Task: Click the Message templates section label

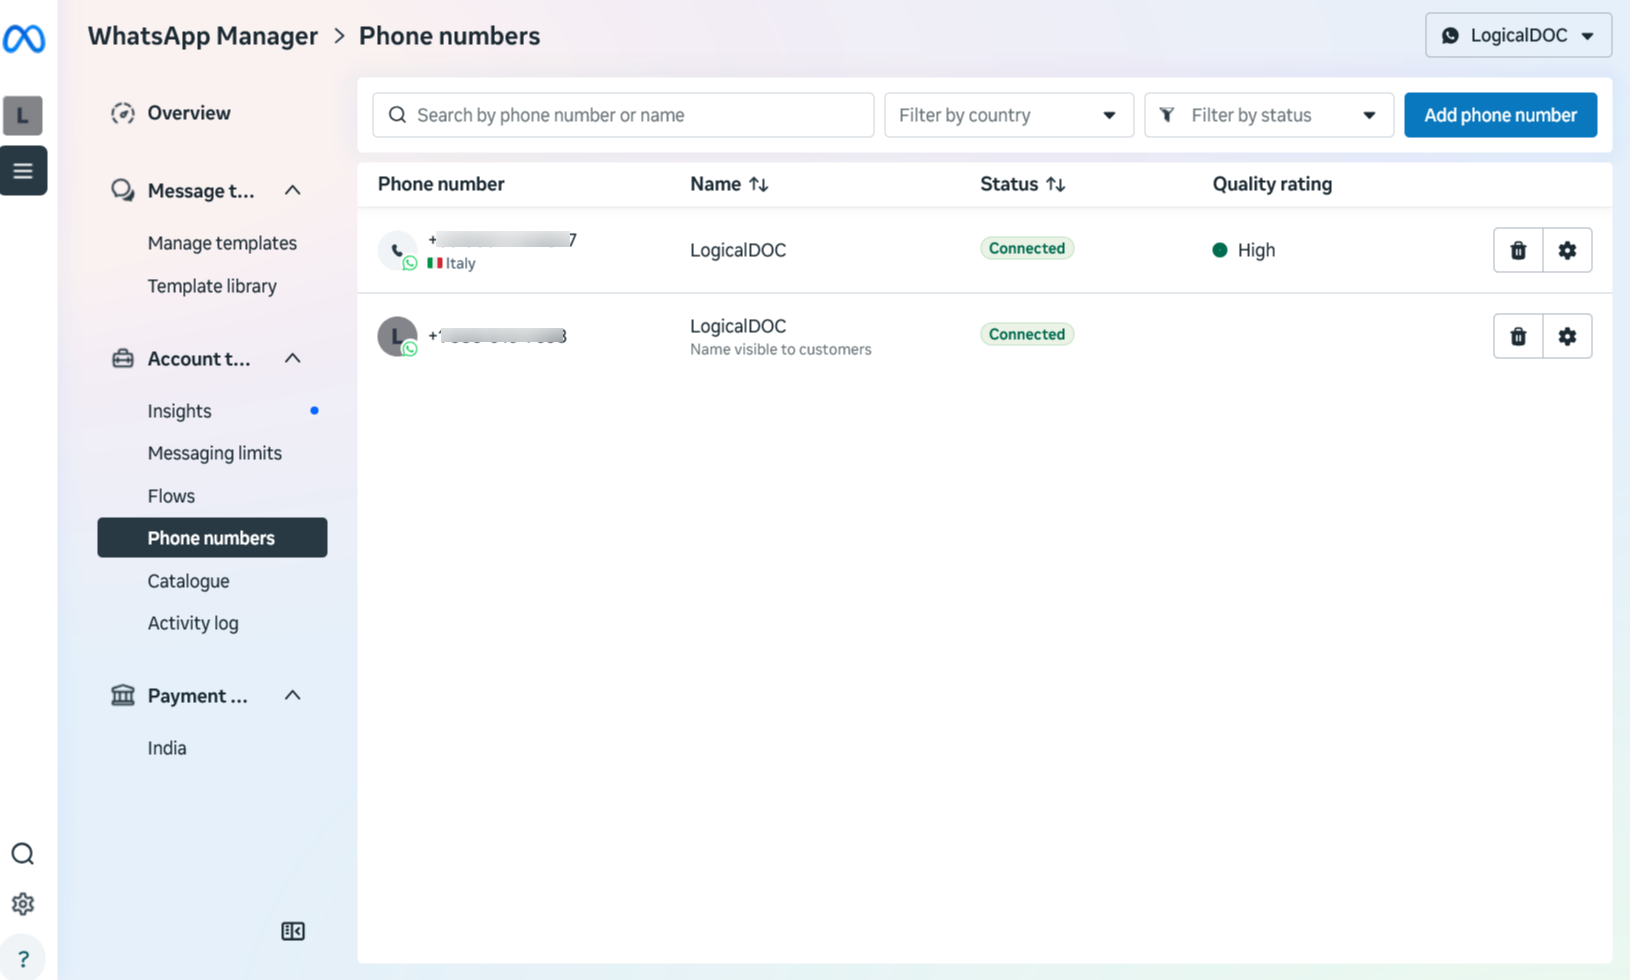Action: 201,190
